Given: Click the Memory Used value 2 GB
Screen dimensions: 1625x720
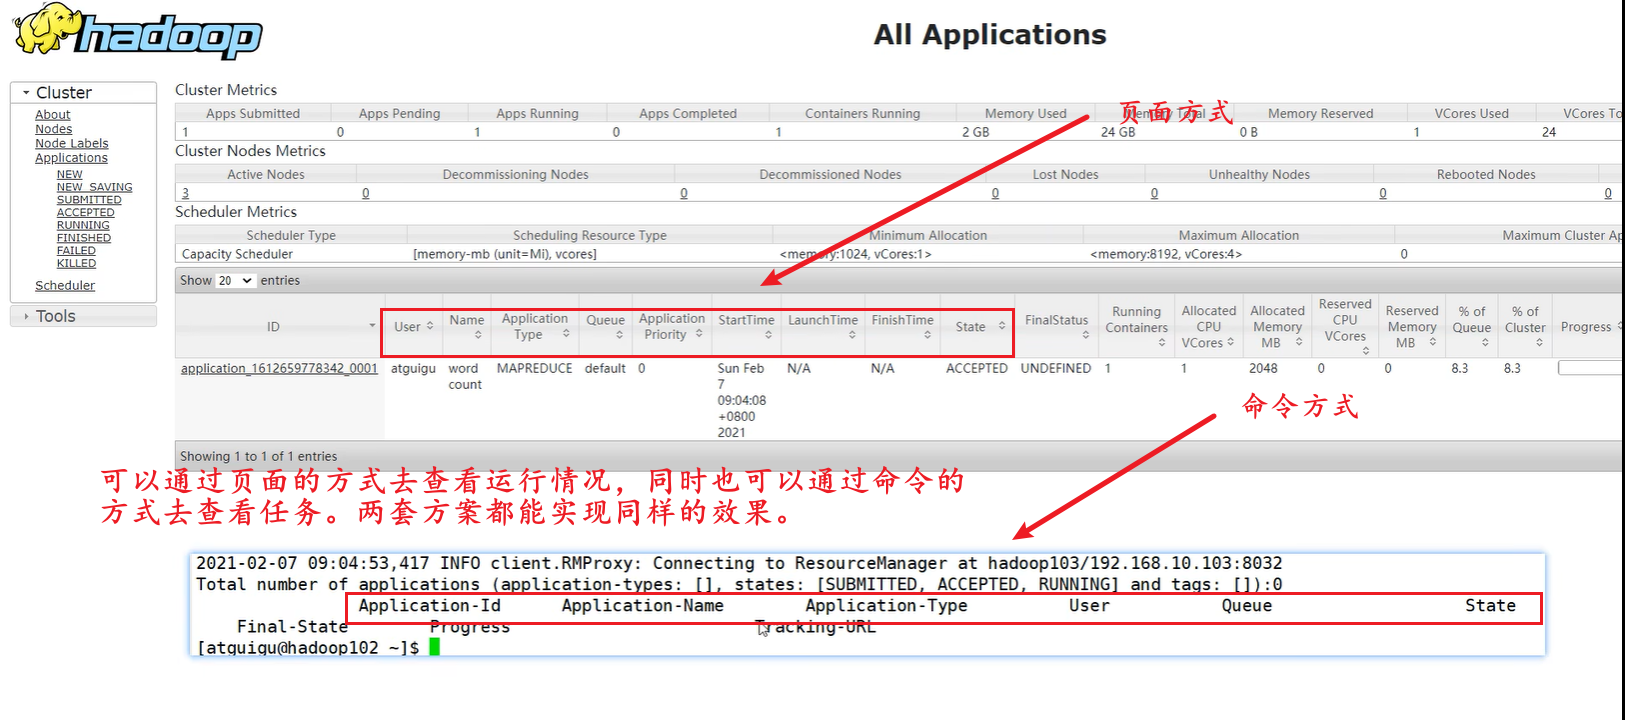Looking at the screenshot, I should 976,132.
